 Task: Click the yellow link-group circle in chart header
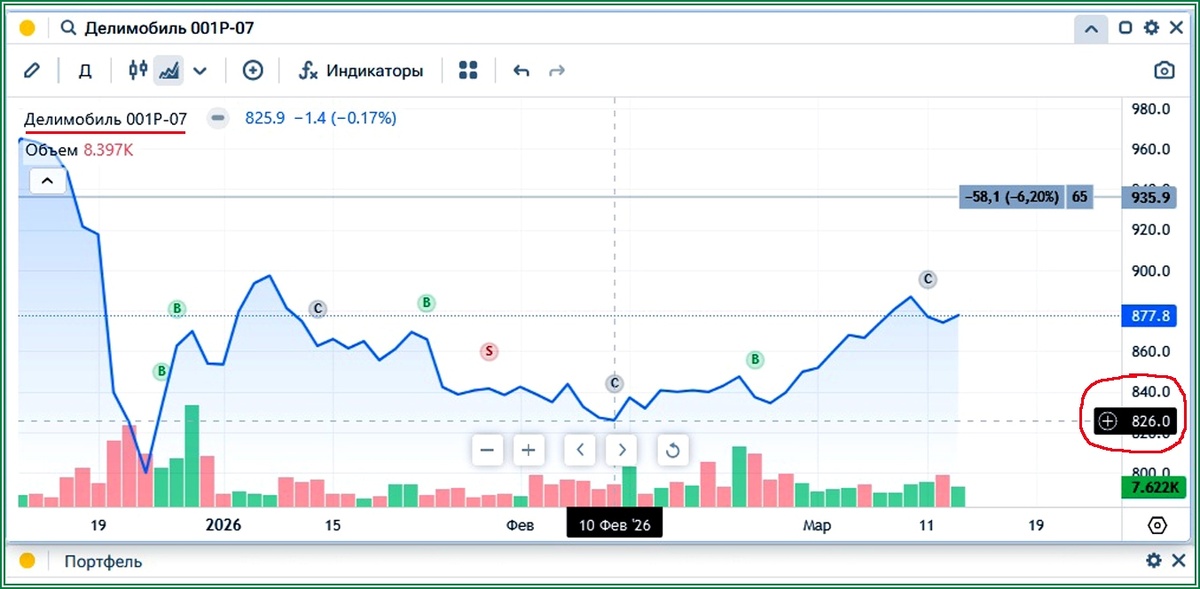tap(28, 28)
